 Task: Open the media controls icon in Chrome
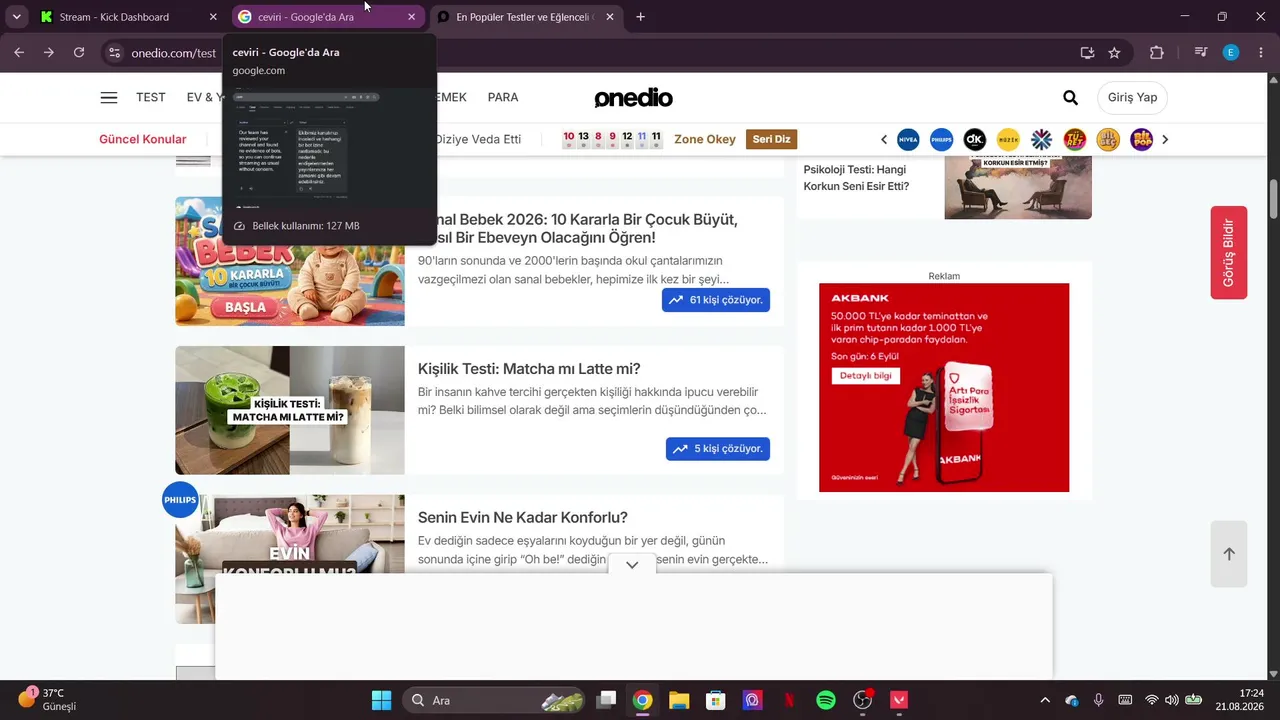point(1201,53)
